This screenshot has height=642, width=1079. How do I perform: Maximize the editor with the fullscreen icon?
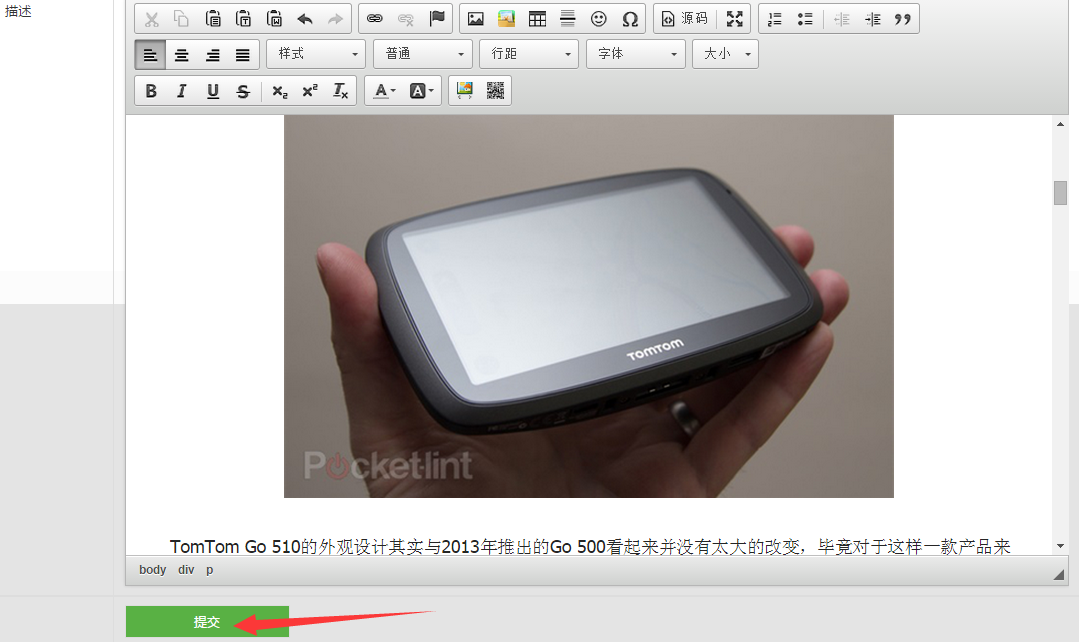pos(735,19)
